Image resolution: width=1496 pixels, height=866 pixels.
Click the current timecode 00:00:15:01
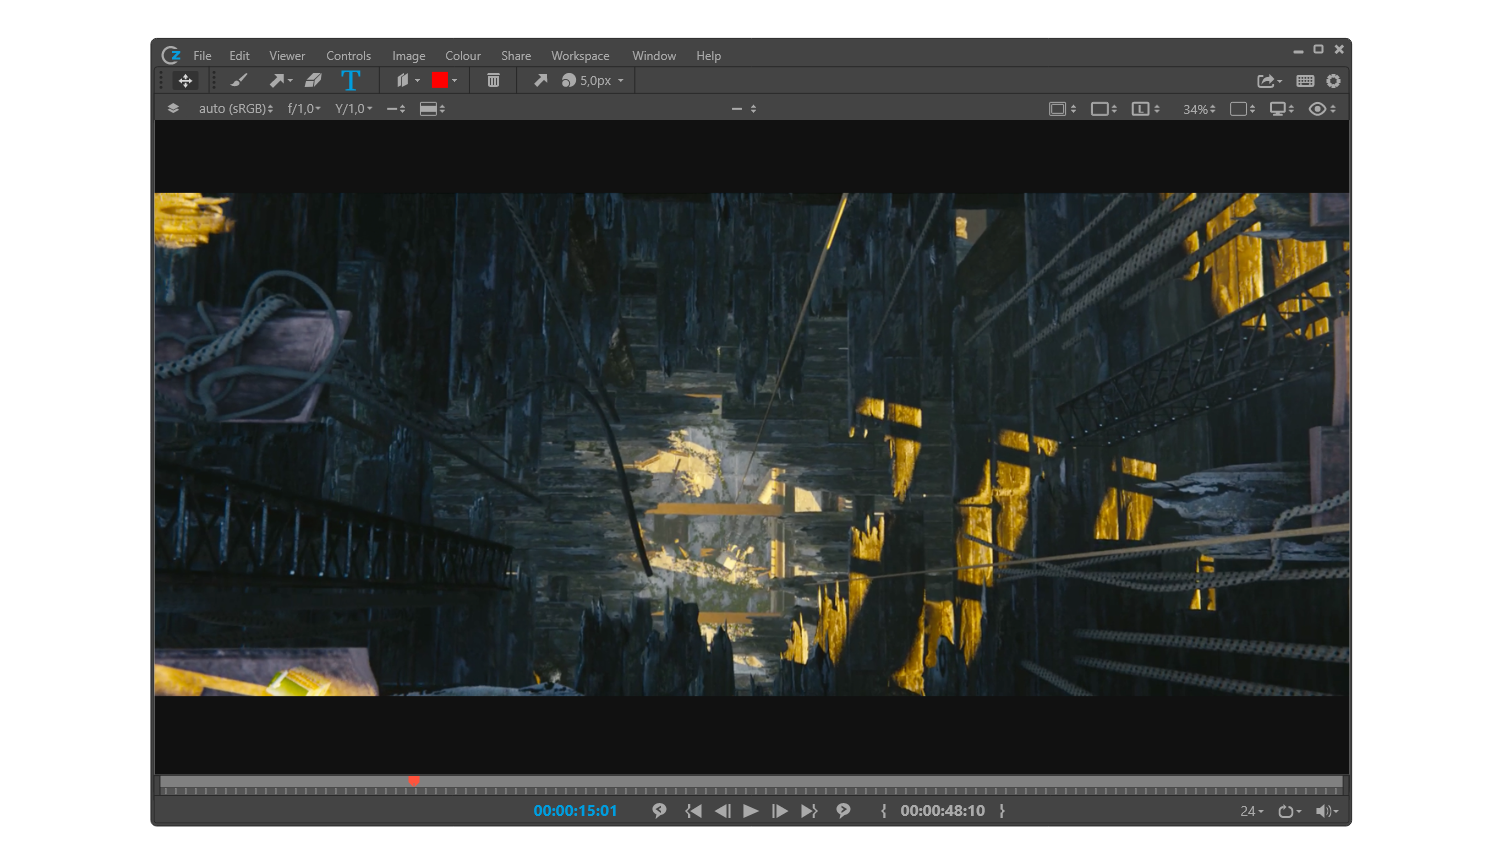point(575,811)
